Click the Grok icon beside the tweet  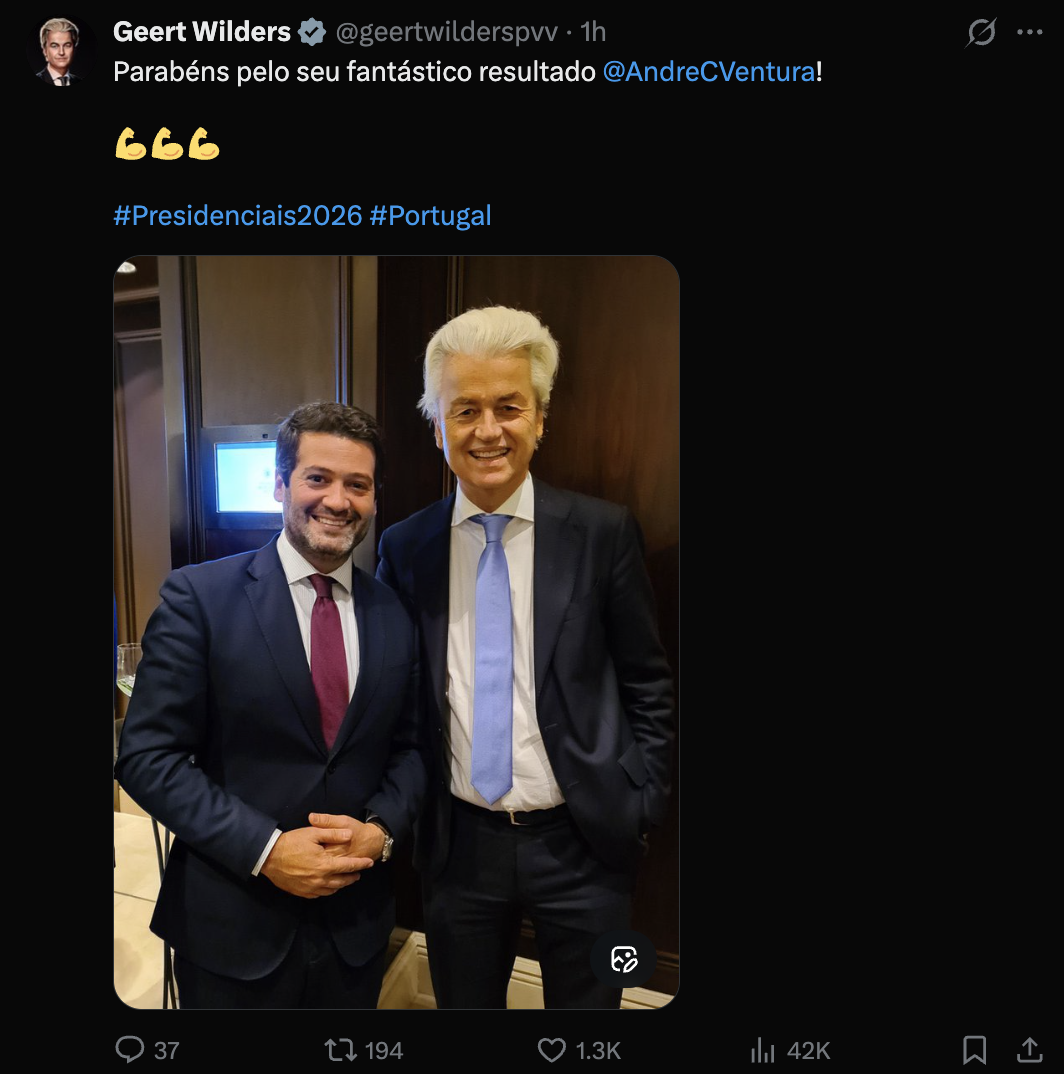pos(981,33)
